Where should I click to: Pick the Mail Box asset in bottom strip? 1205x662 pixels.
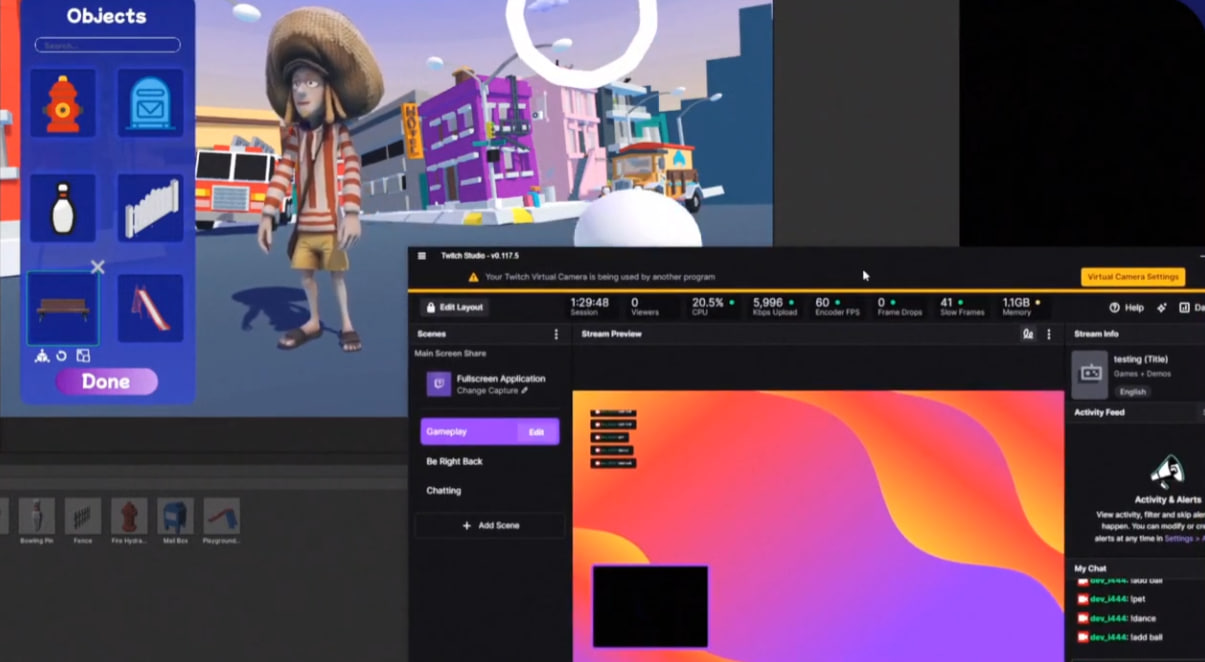[175, 521]
